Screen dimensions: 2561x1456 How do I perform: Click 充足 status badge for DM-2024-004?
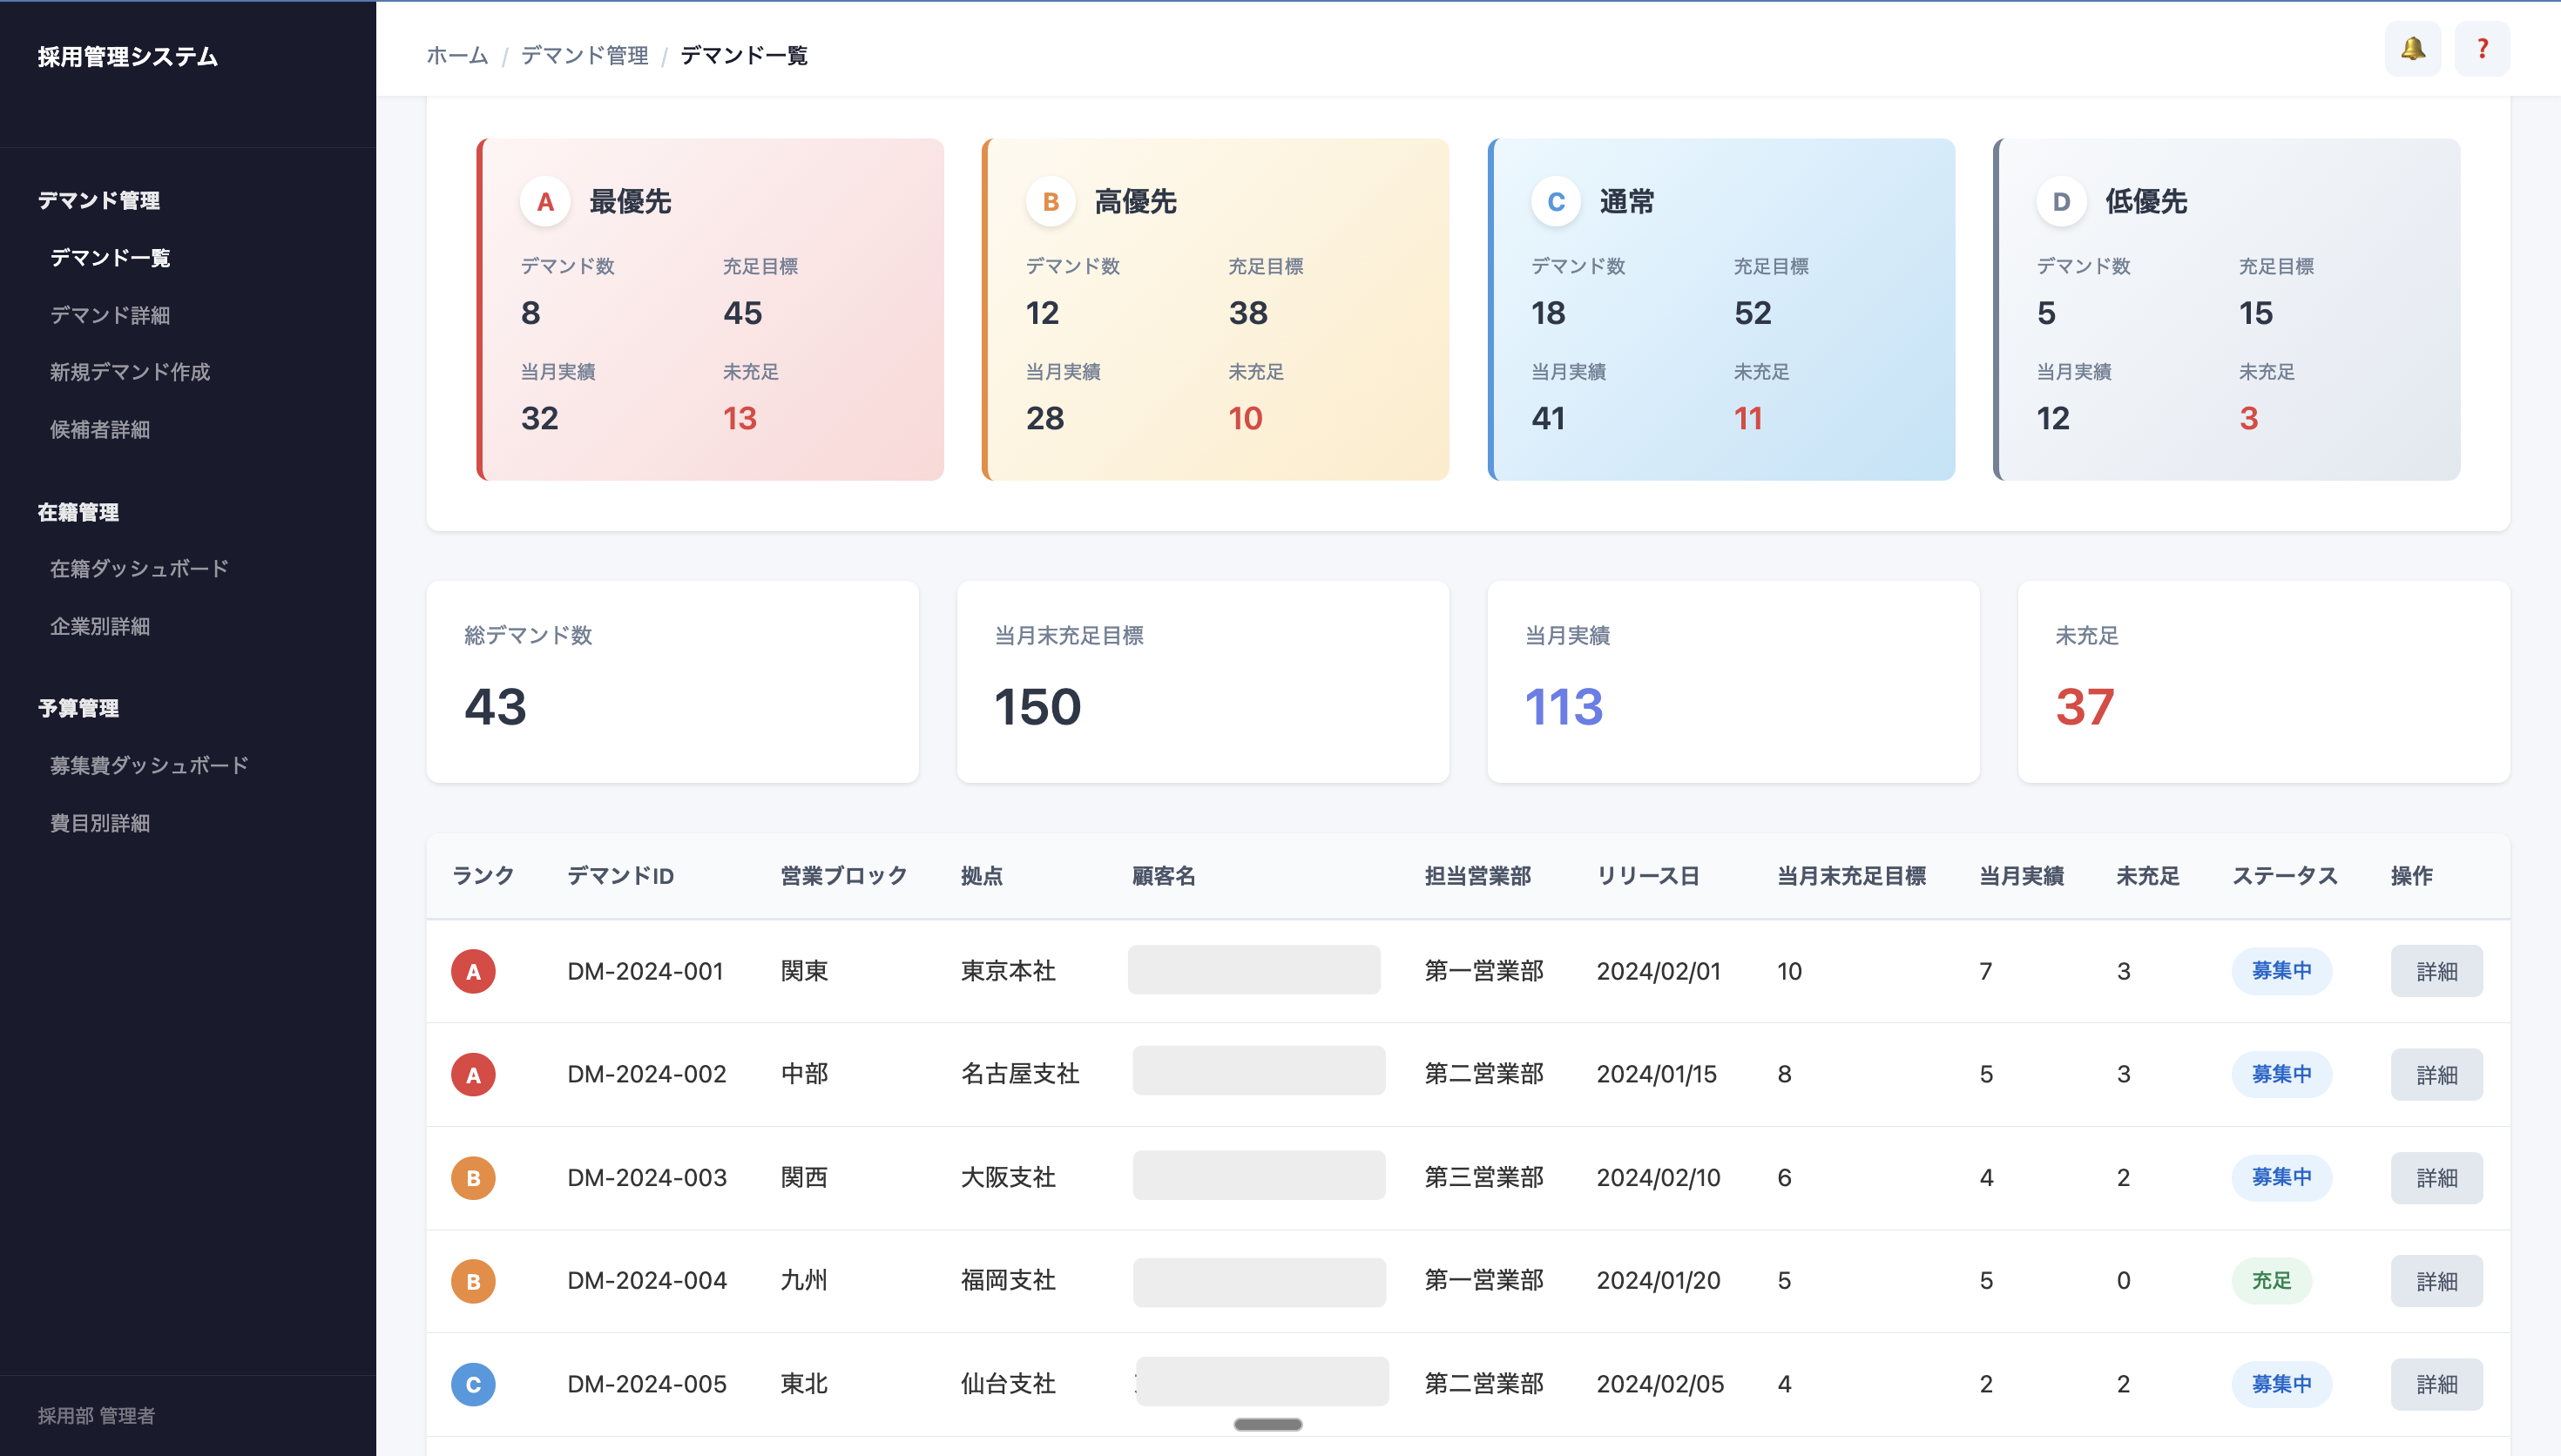click(2271, 1280)
